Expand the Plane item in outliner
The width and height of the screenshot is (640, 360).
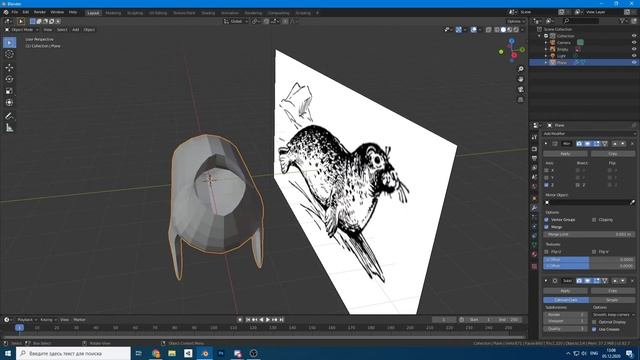point(546,62)
